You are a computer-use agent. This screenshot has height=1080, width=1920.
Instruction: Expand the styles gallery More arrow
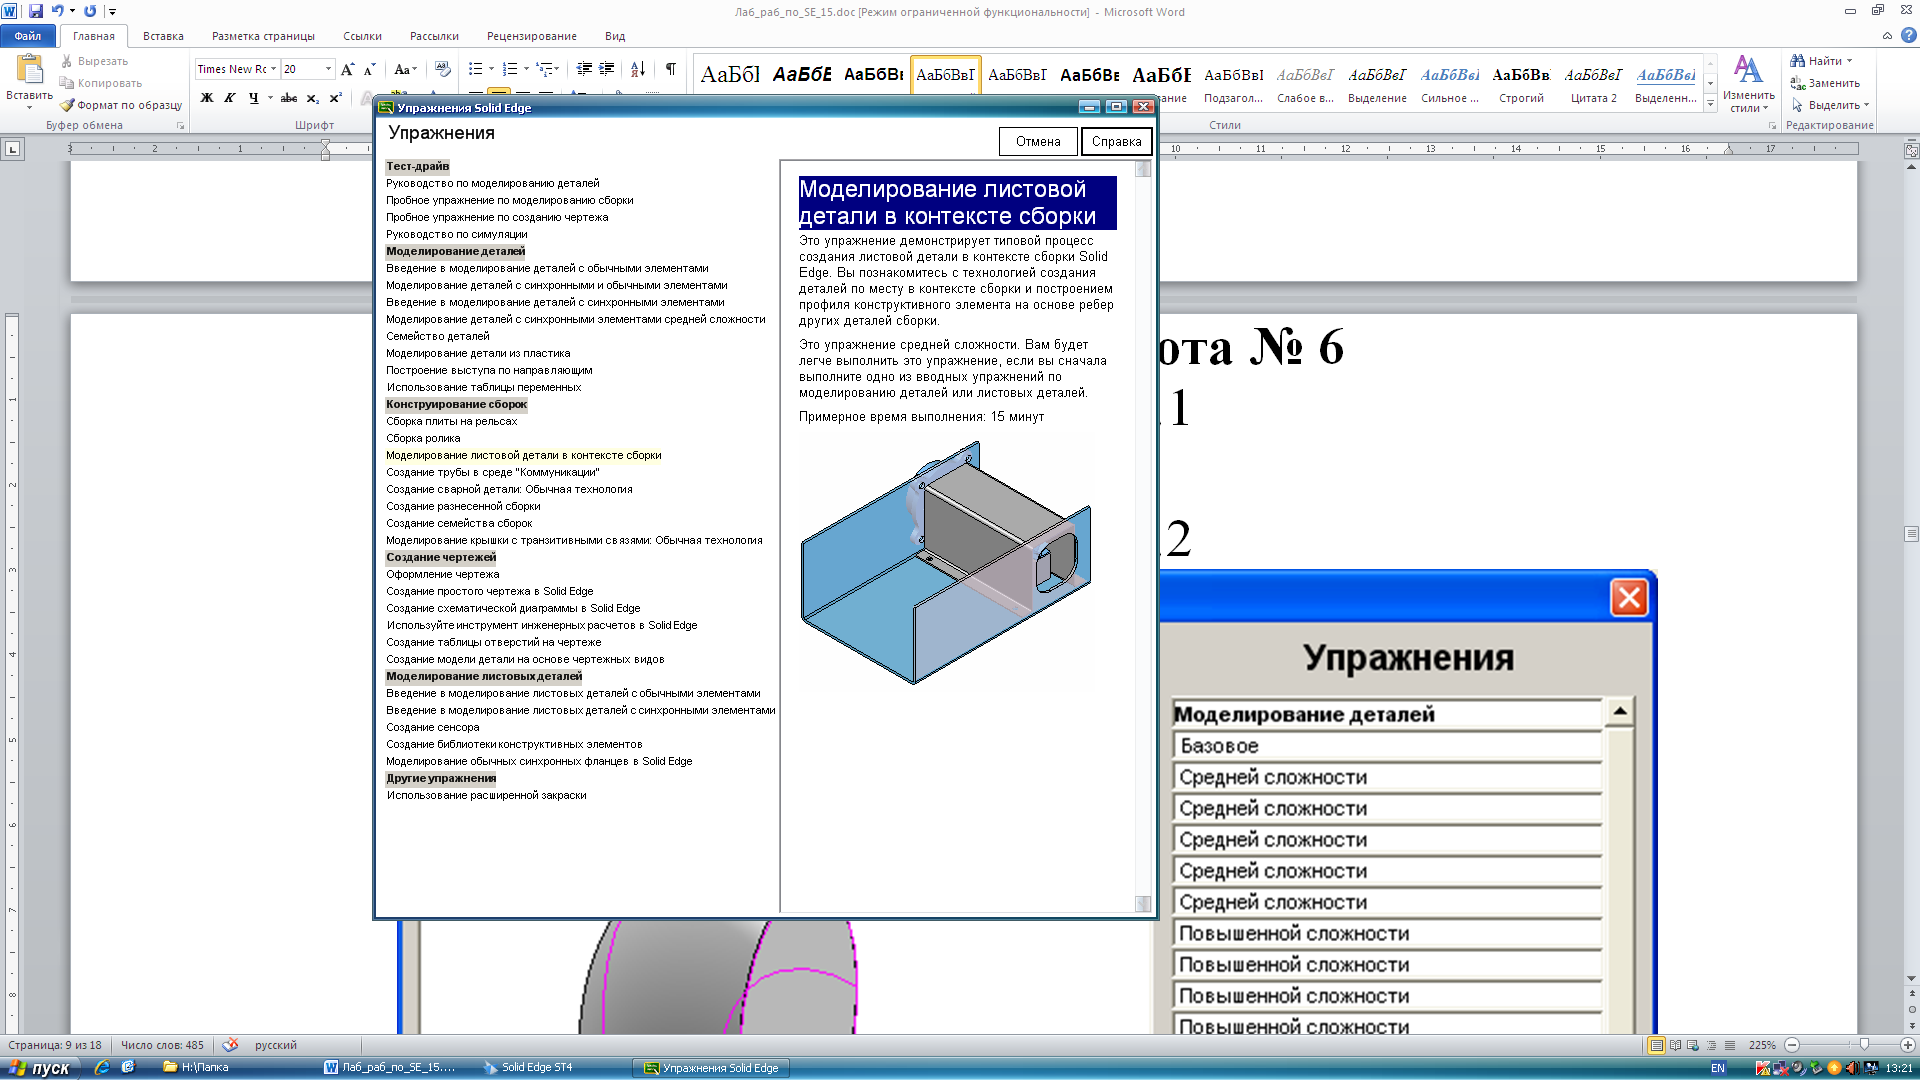coord(1710,105)
